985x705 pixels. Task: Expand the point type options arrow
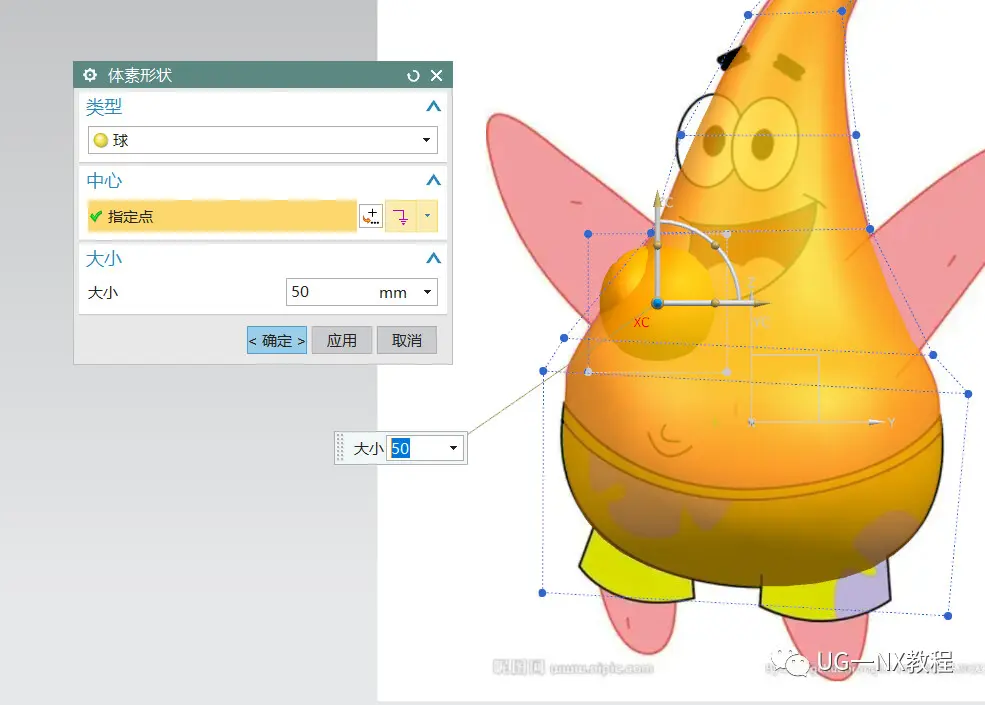point(428,216)
